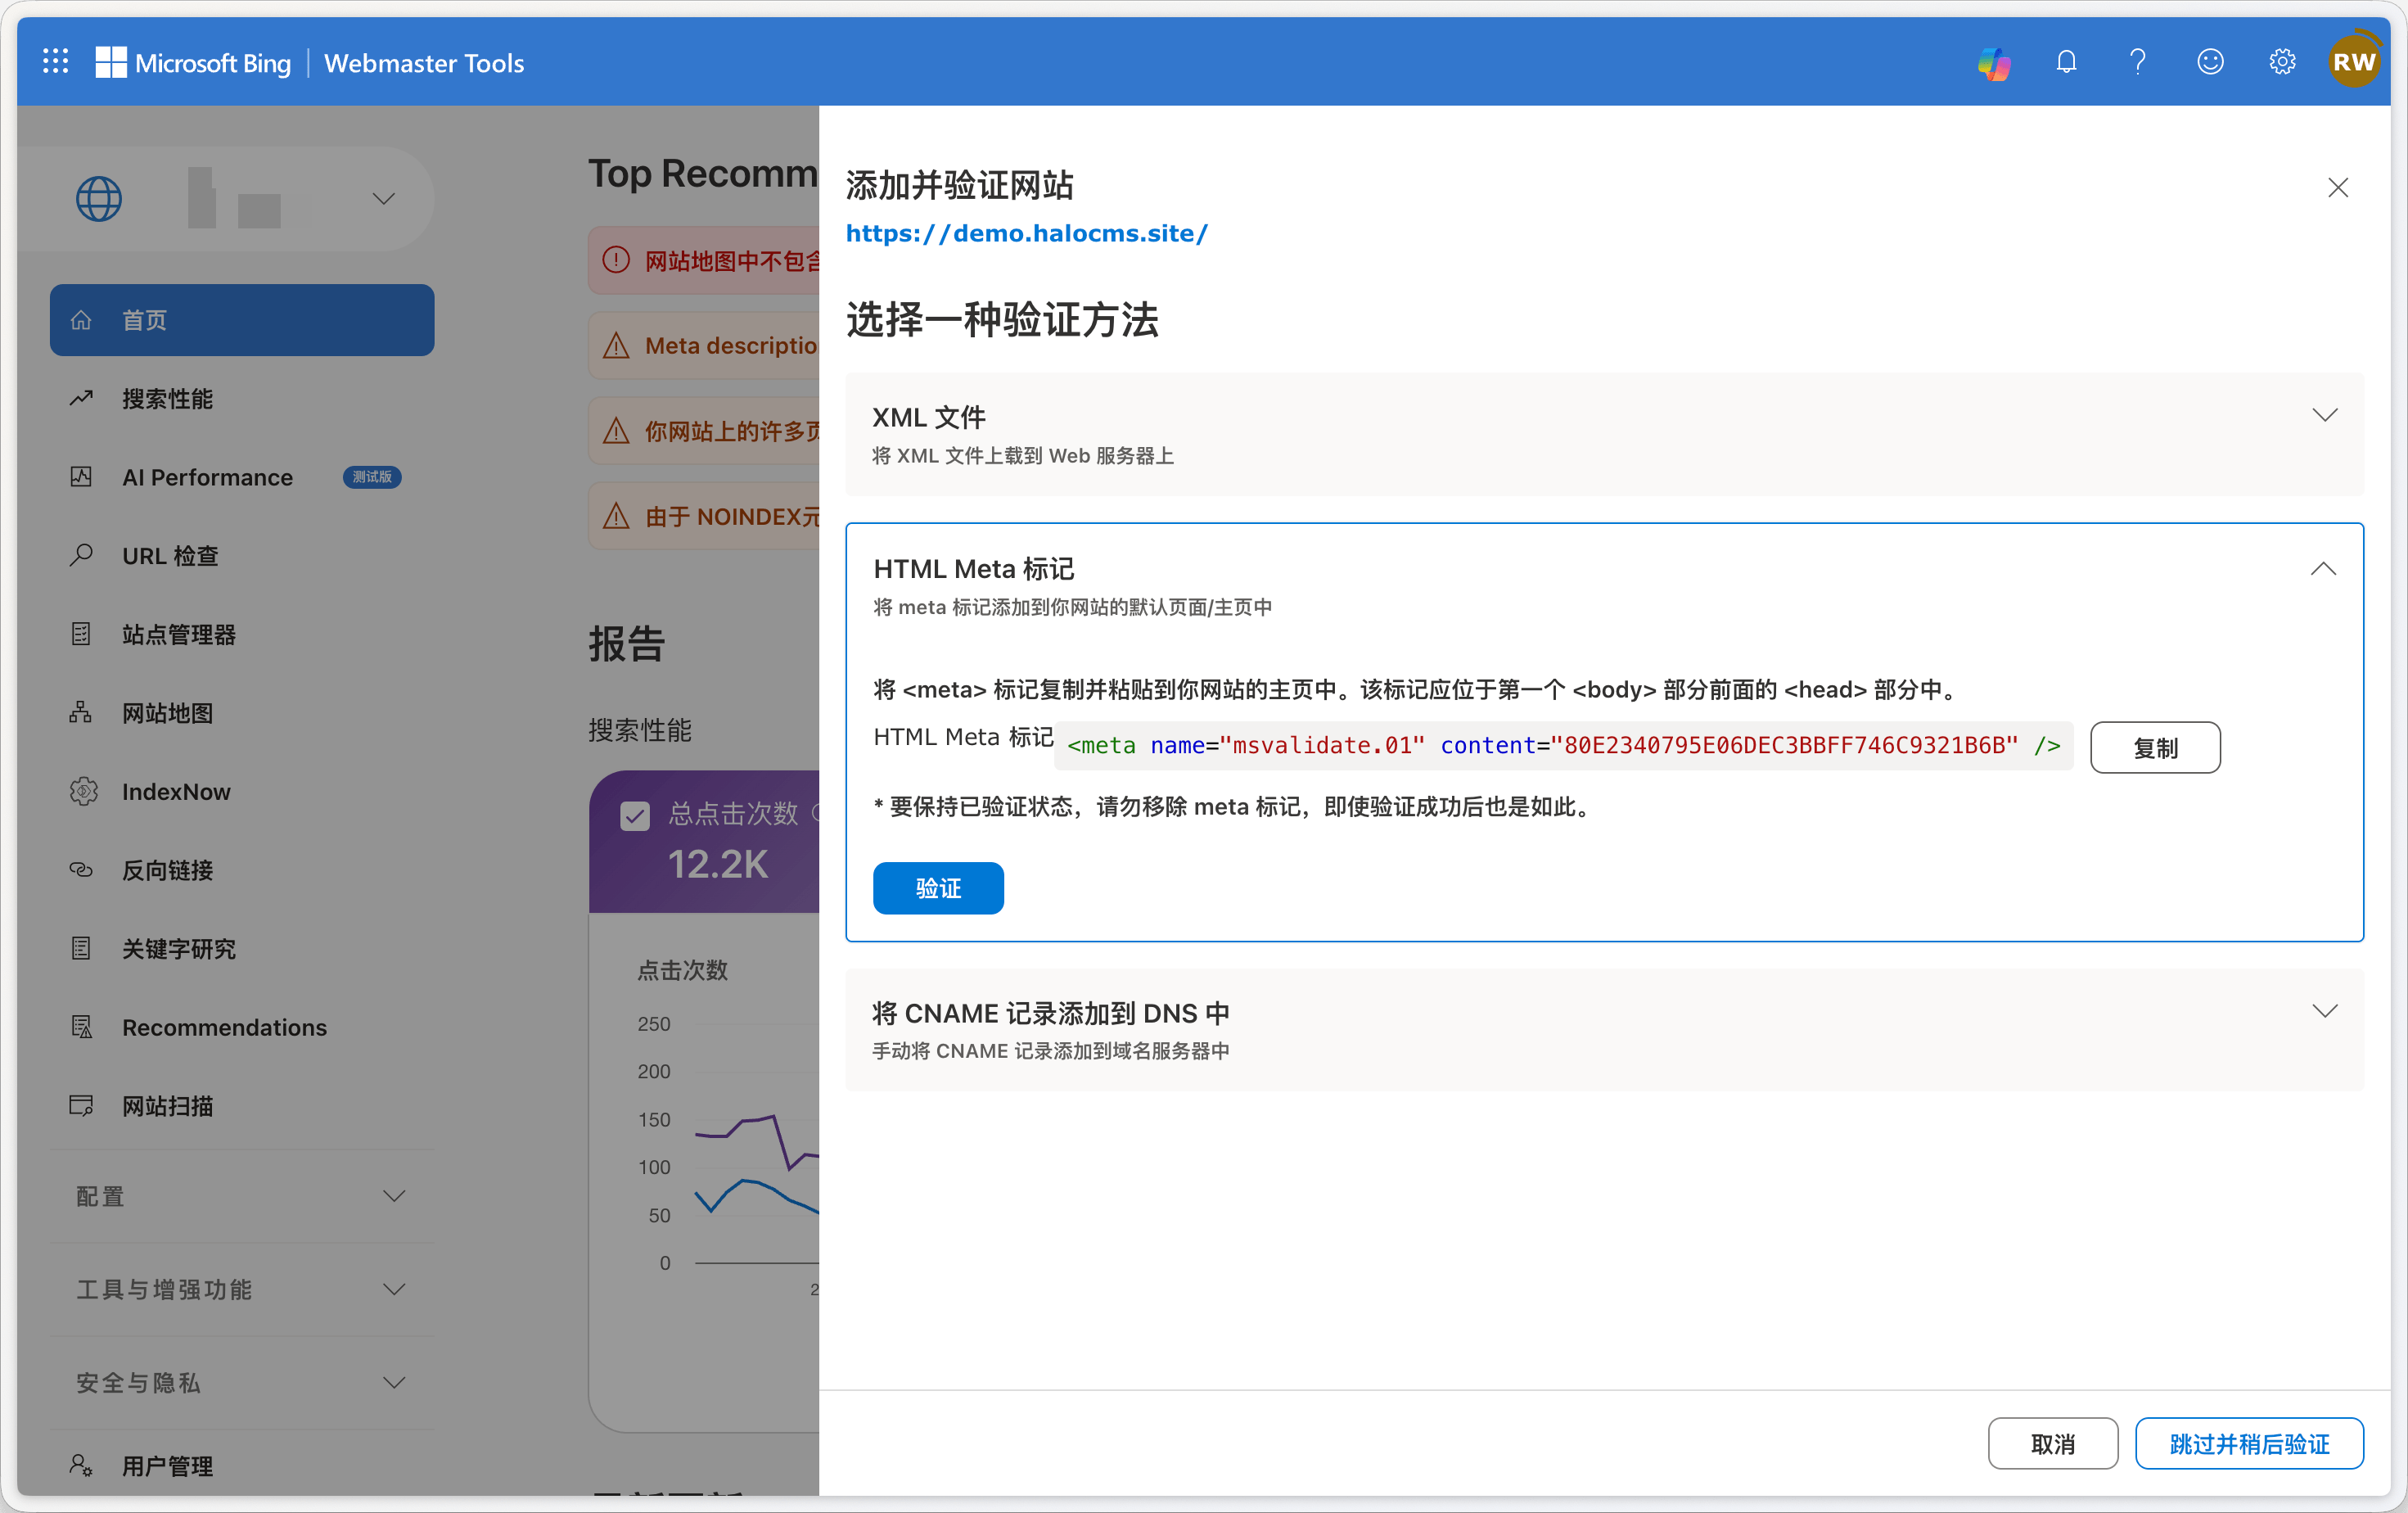Open 网站地图 in the sidebar
Image resolution: width=2408 pixels, height=1513 pixels.
(242, 713)
